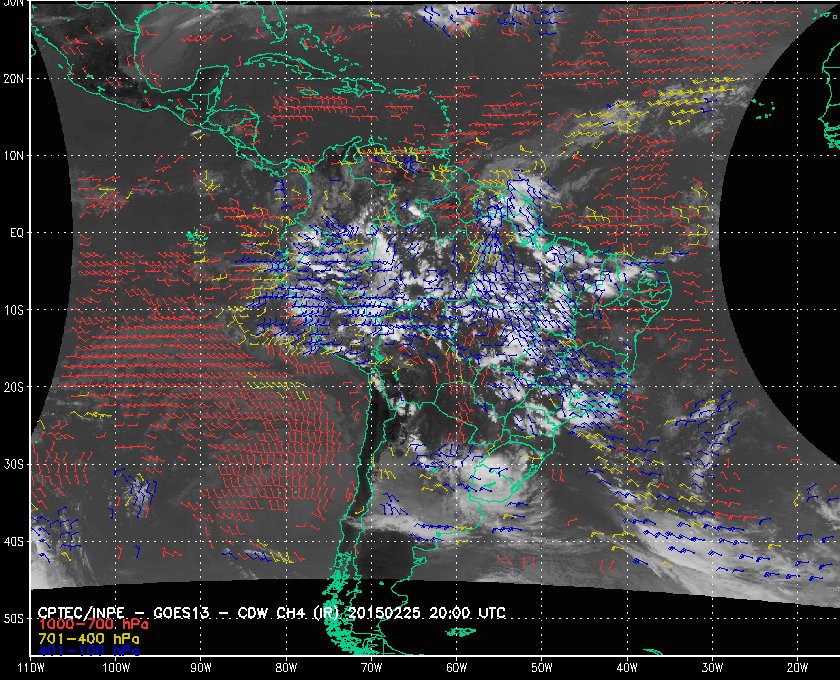The height and width of the screenshot is (680, 840).
Task: Click the EQ equator axis label
Action: 15,232
